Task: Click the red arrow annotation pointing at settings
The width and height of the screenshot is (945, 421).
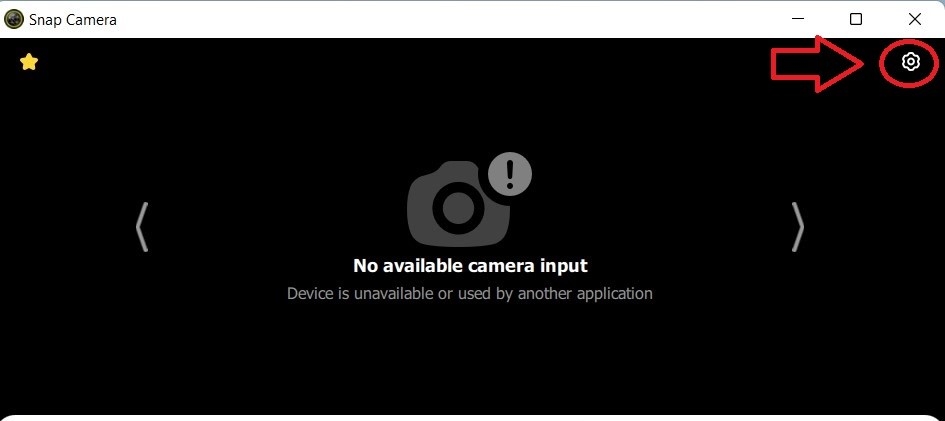Action: tap(818, 63)
